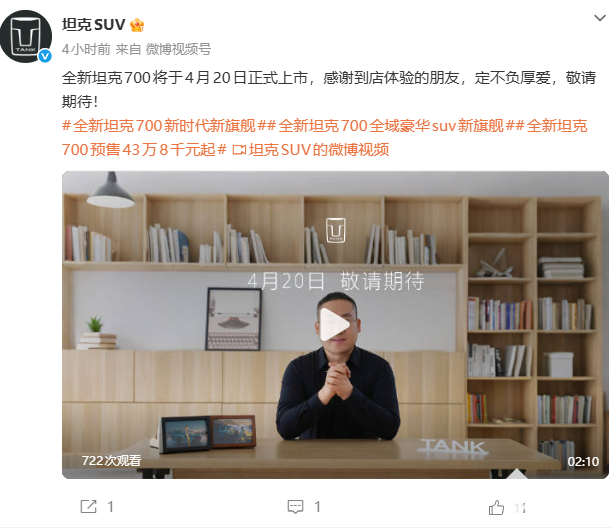Like the post with thumbs-up icon
The image size is (612, 528).
point(496,507)
